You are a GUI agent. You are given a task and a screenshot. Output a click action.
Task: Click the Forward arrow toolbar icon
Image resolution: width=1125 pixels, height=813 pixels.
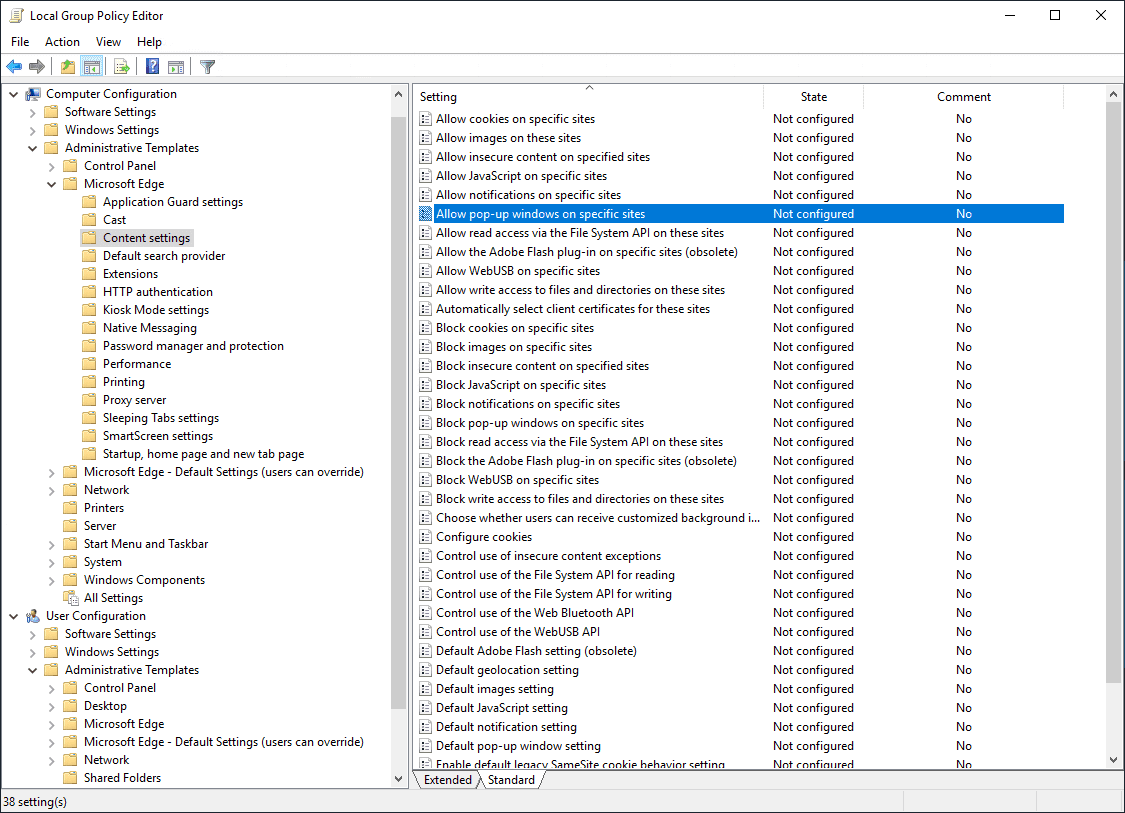[x=37, y=67]
